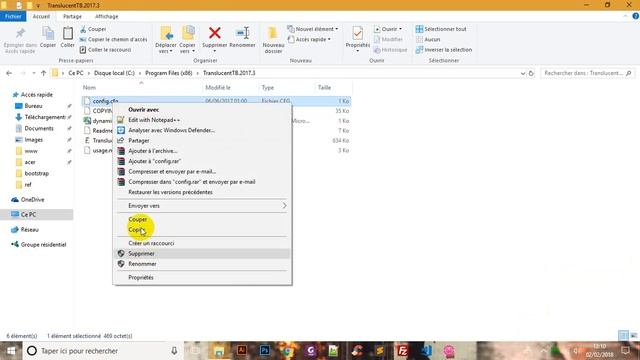Click the Nouveau dossier icon
Viewport: 640px width, 360px height.
tap(273, 34)
